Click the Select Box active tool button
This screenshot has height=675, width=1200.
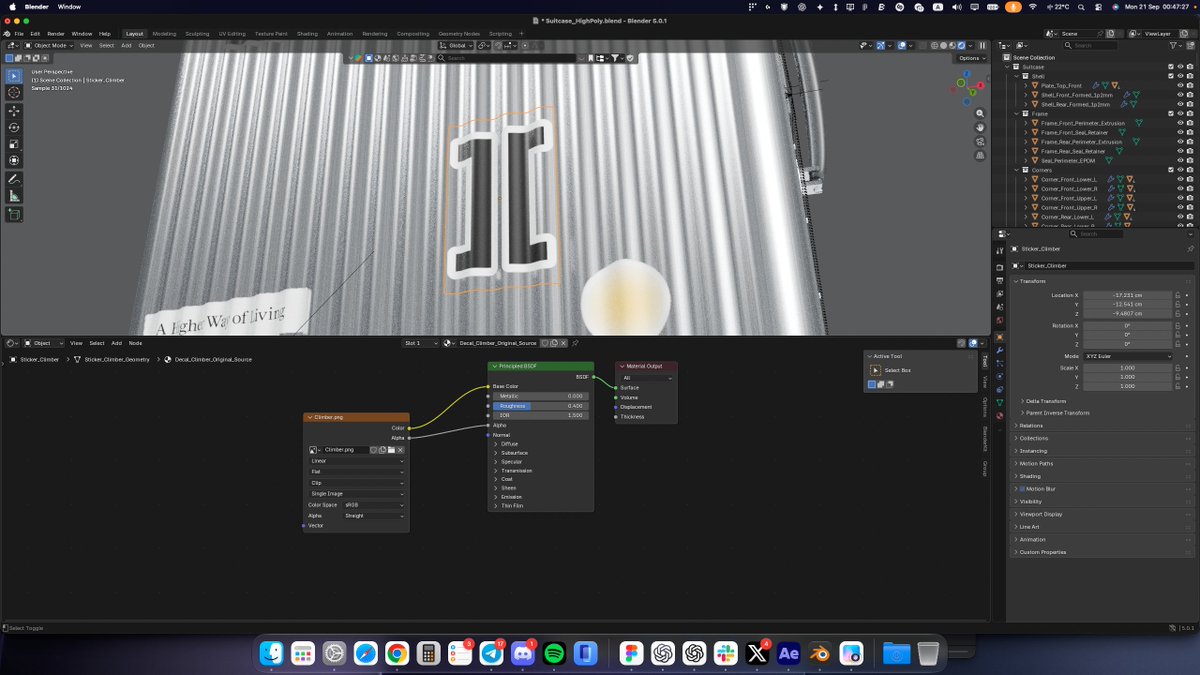[x=876, y=370]
